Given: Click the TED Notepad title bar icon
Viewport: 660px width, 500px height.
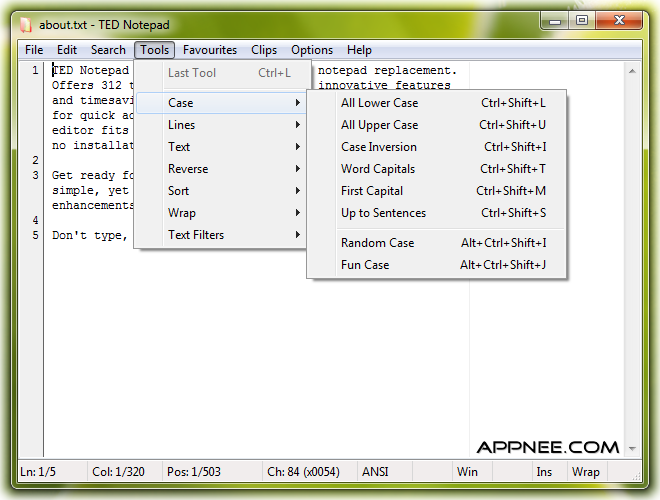Looking at the screenshot, I should (26, 25).
